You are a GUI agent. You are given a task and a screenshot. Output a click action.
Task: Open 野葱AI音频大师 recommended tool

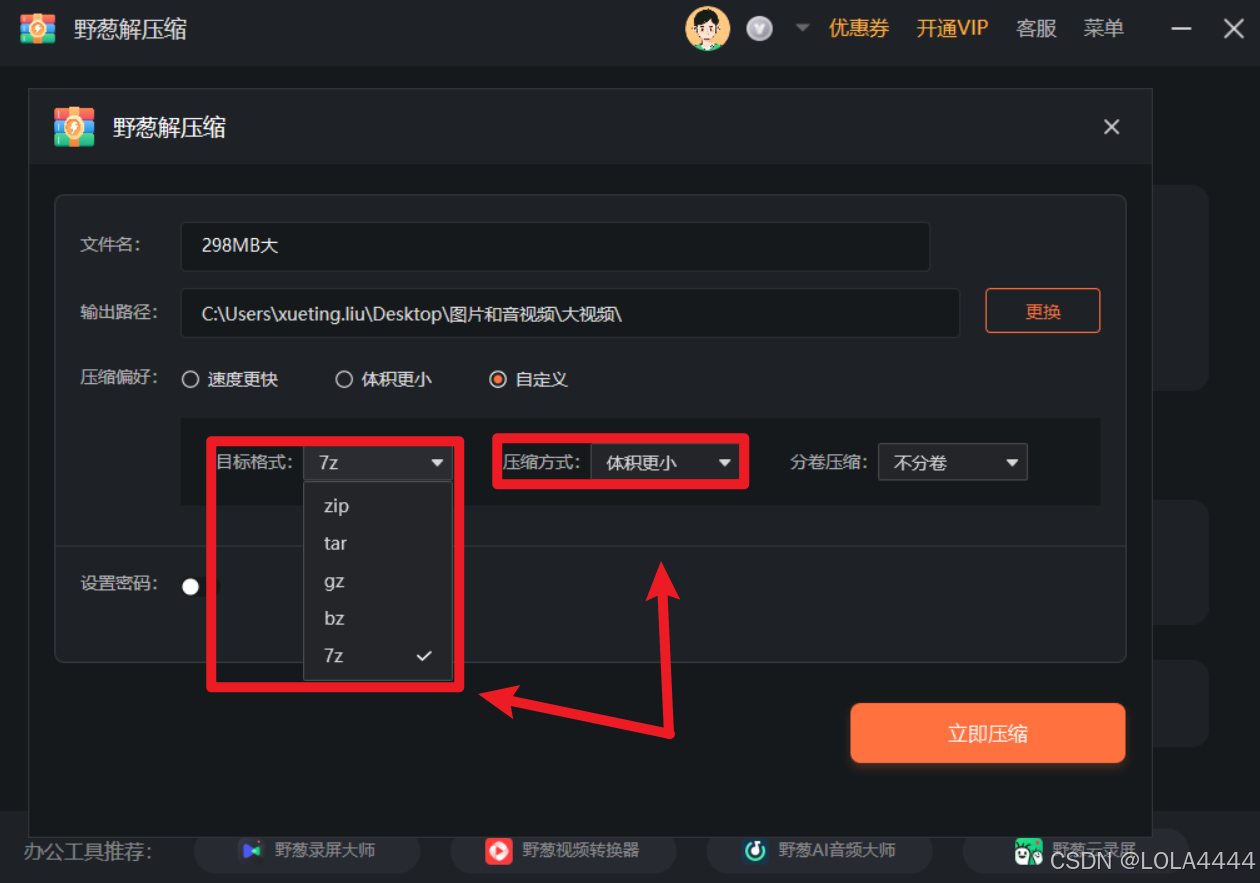(820, 850)
